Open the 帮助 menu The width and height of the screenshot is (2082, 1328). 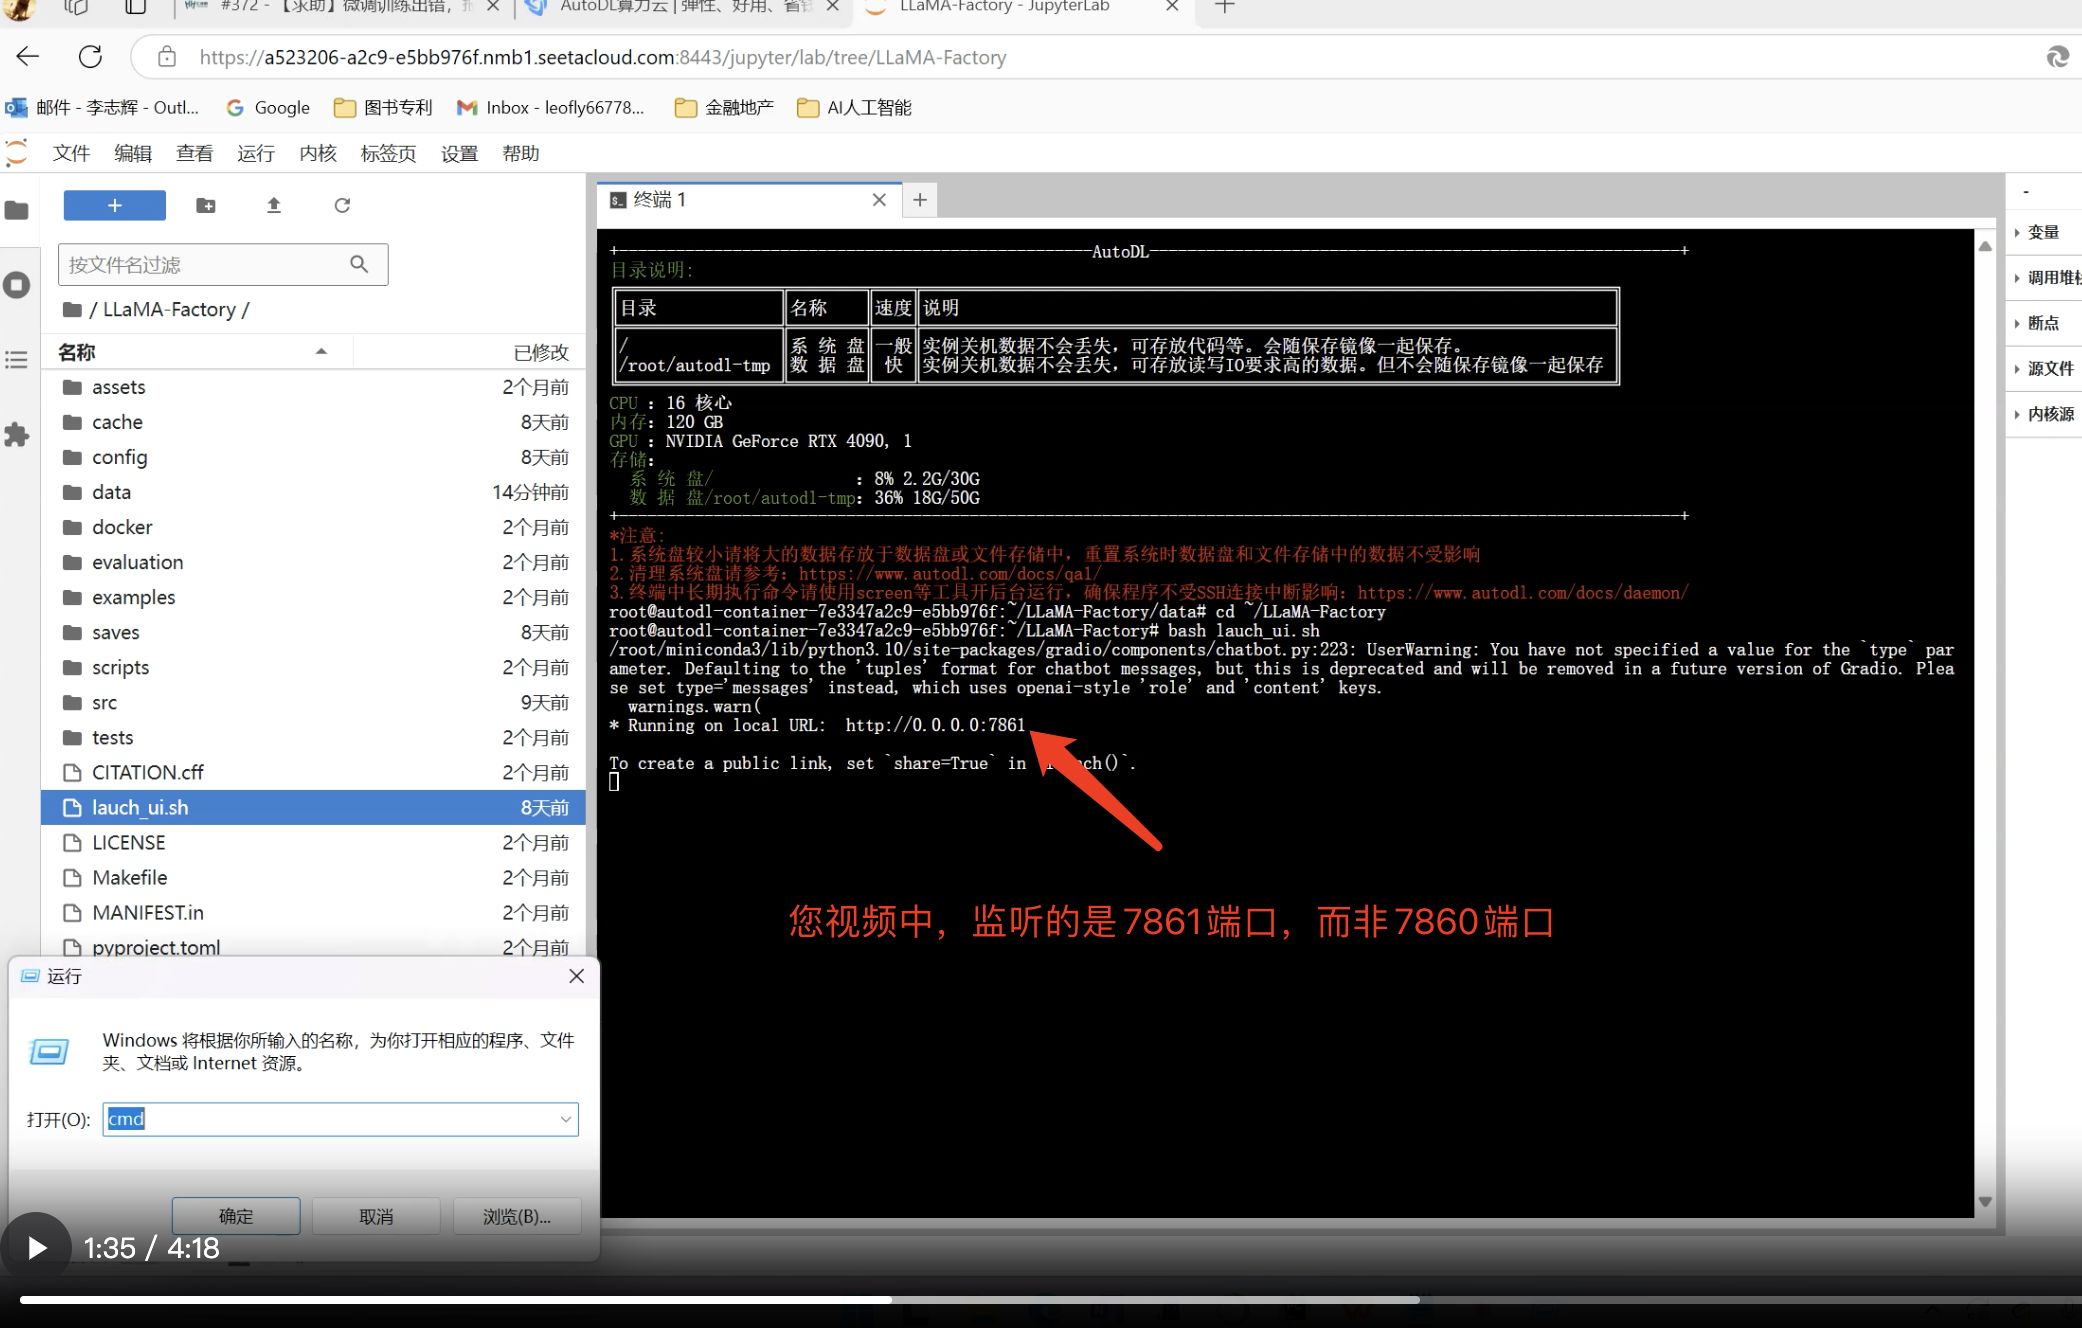[x=521, y=153]
